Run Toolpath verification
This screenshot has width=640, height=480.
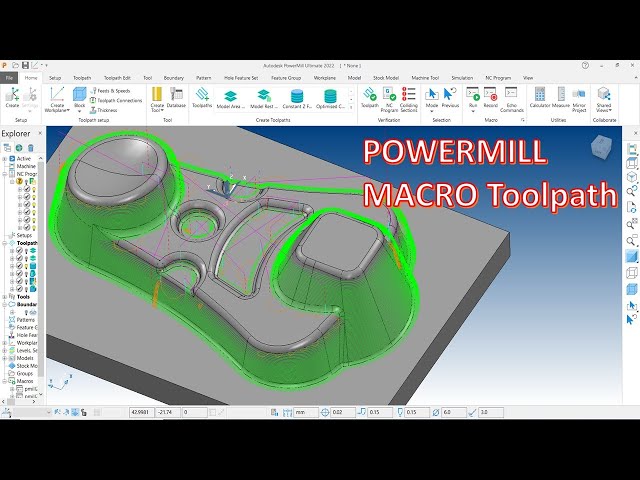coord(370,98)
